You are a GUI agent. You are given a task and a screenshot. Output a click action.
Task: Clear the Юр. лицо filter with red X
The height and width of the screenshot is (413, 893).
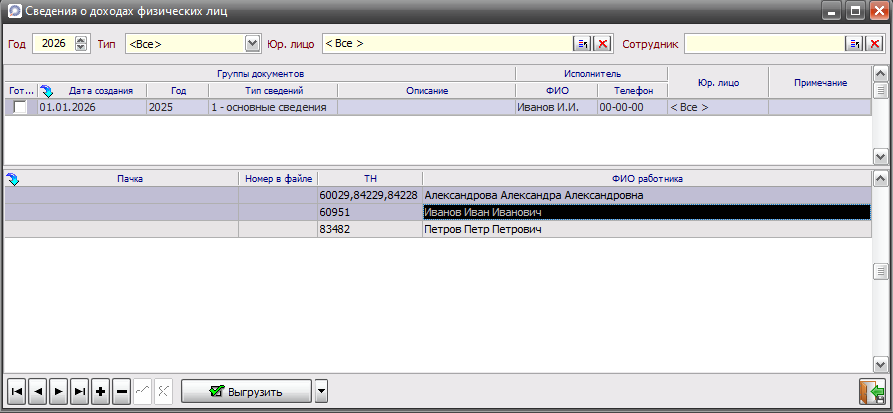(603, 44)
